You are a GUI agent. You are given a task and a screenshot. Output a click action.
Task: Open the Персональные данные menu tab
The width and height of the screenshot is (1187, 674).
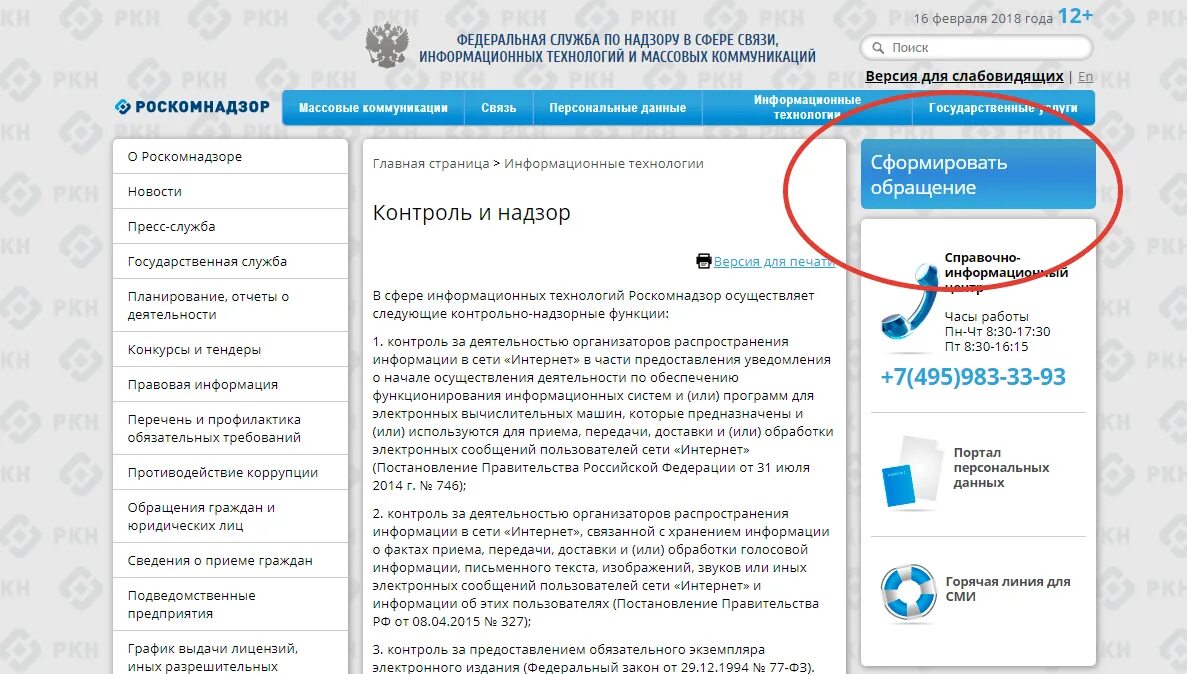pos(618,108)
